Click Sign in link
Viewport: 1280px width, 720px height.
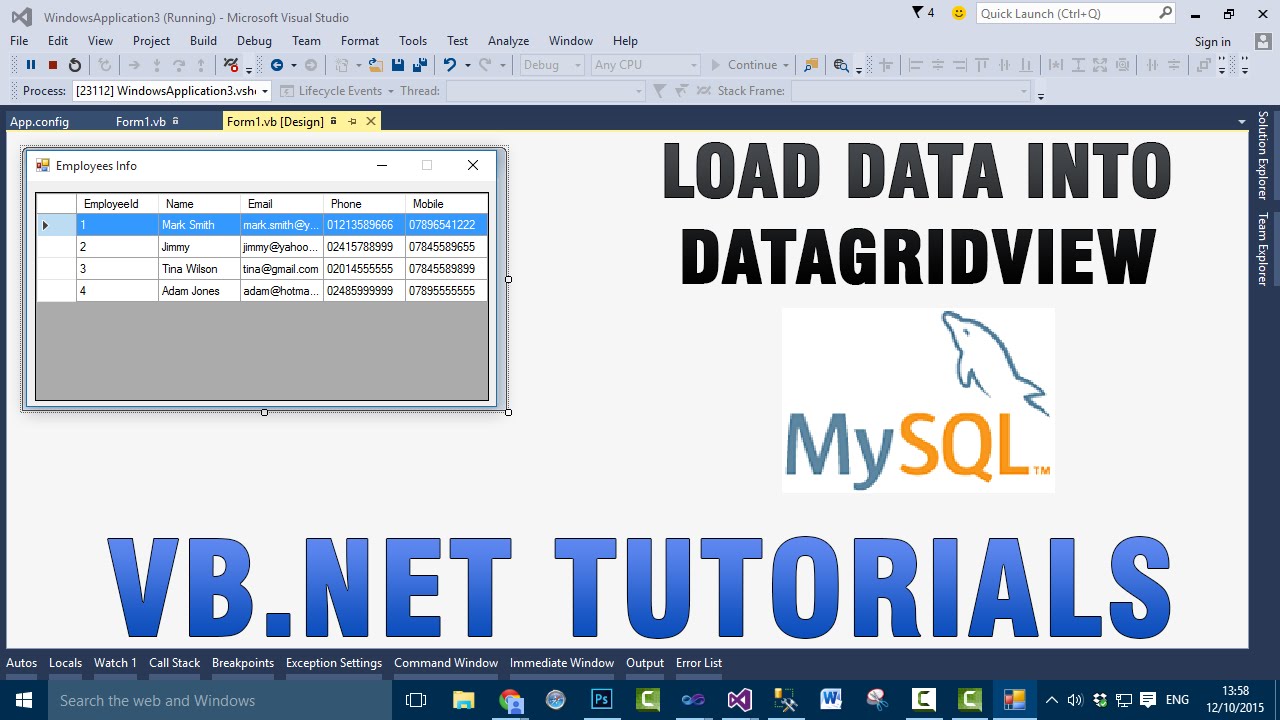point(1212,41)
